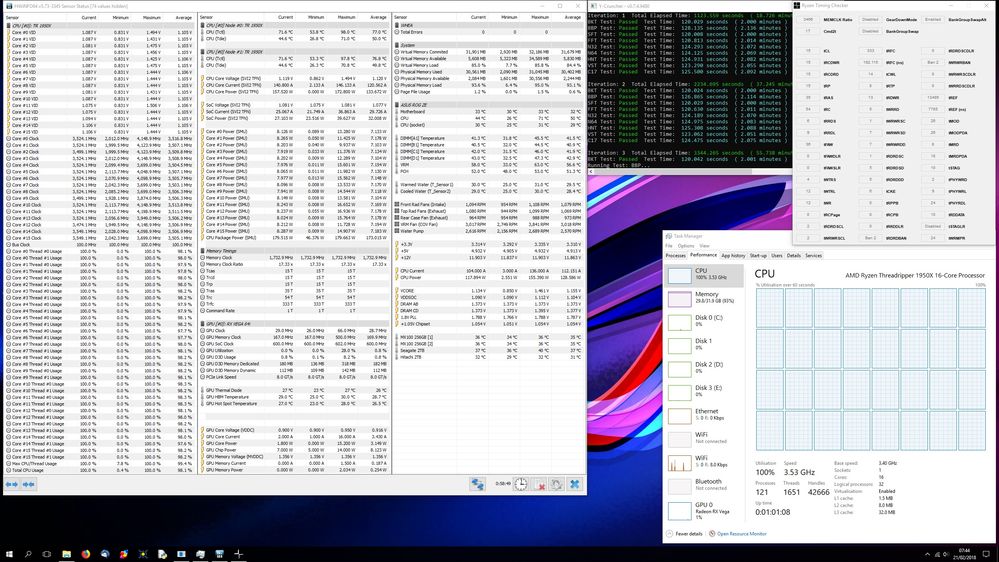Click the Cmd2t value field
Viewport: 999px width, 562px height.
coord(808,31)
